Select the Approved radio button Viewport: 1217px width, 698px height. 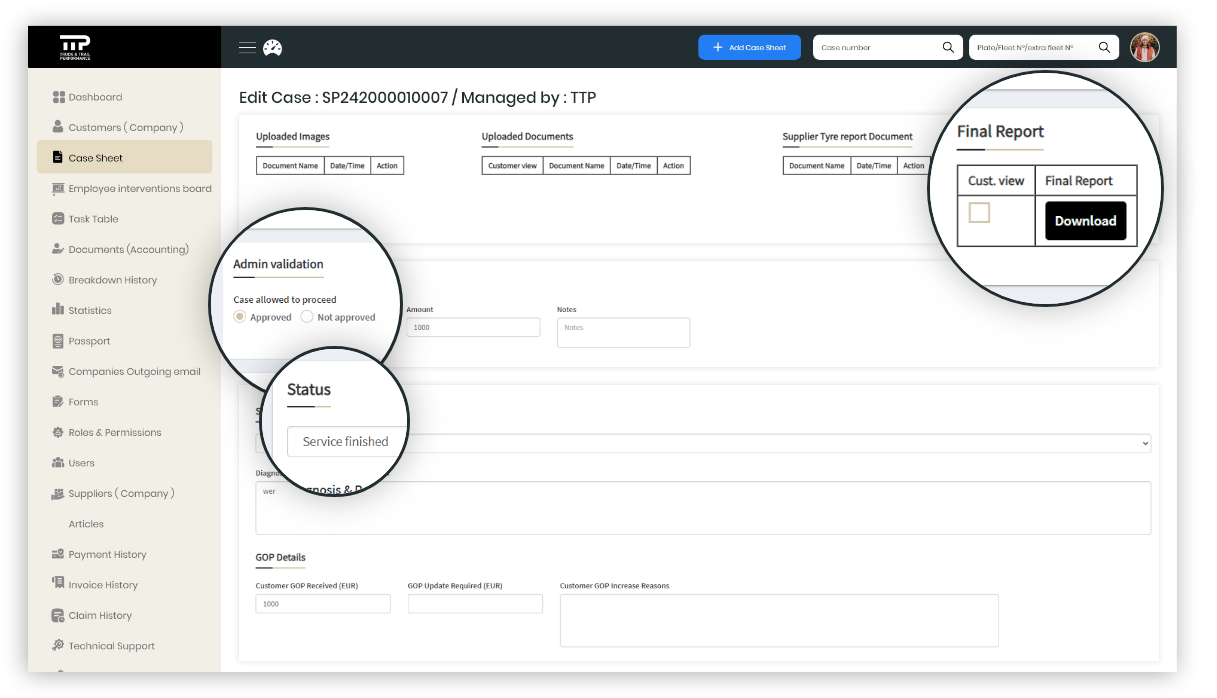240,317
